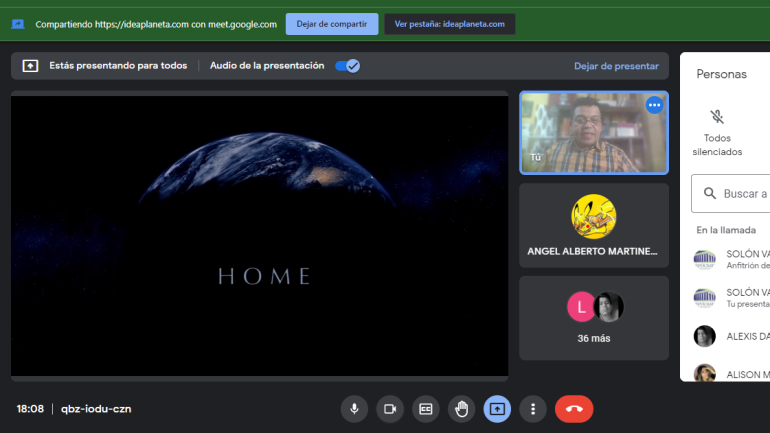770x433 pixels.
Task: Click Ver pestaña: ideaplaneta.com button
Action: (x=449, y=24)
